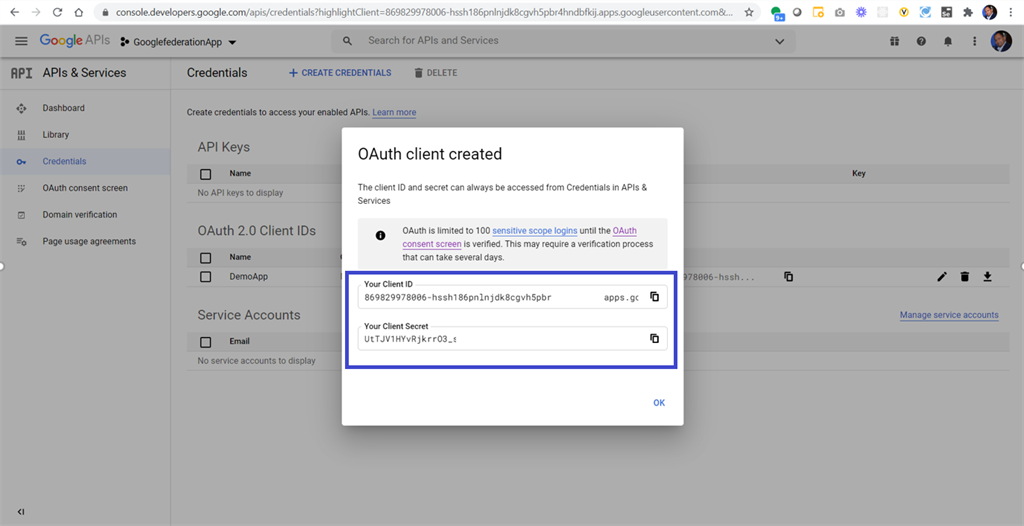
Task: Expand the GooglefederationApp project selector
Action: [x=178, y=42]
